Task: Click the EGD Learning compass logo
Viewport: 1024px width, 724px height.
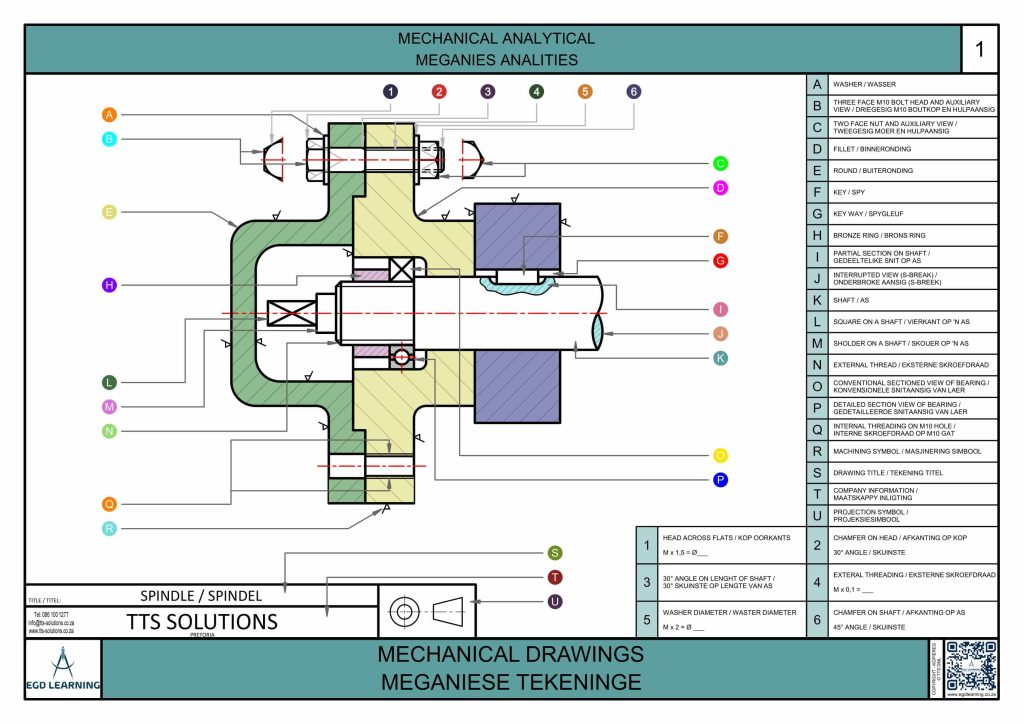Action: click(x=63, y=669)
